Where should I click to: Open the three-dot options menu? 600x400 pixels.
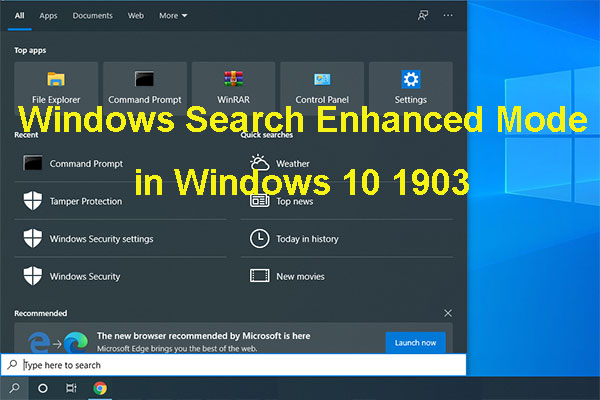click(x=448, y=15)
